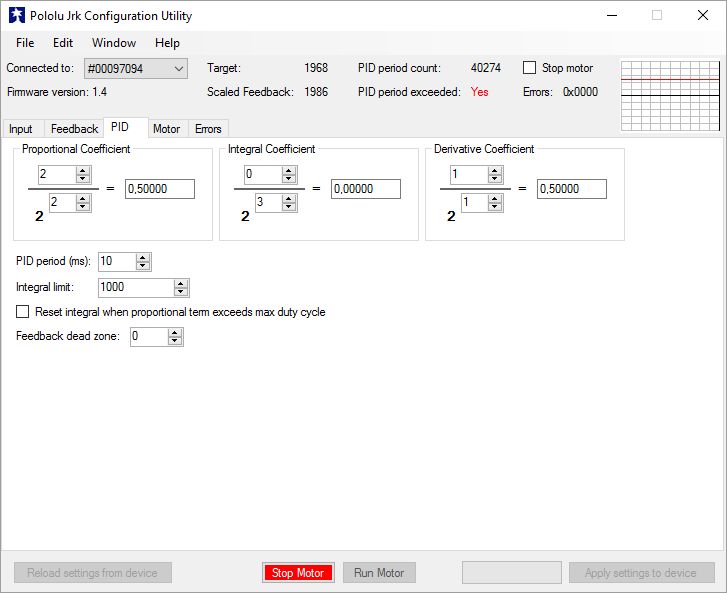727x593 pixels.
Task: Decrease the Integral limit value
Action: click(181, 292)
